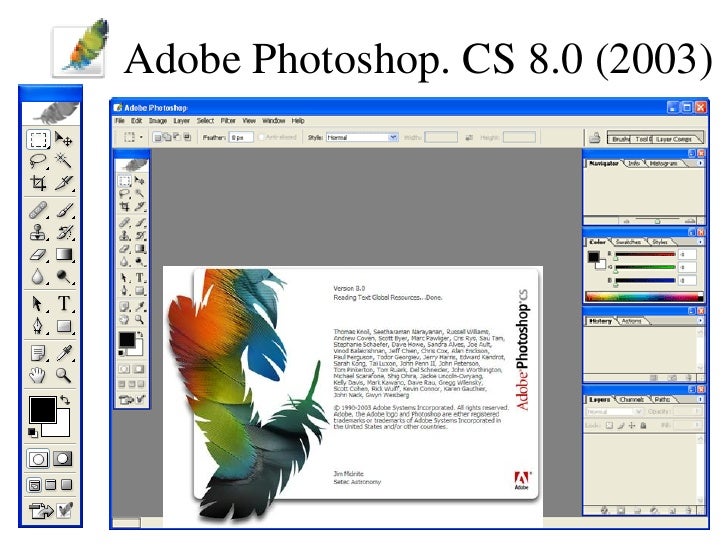Choose the Clone Stamp tool in enlarged toolbox

pos(38,232)
